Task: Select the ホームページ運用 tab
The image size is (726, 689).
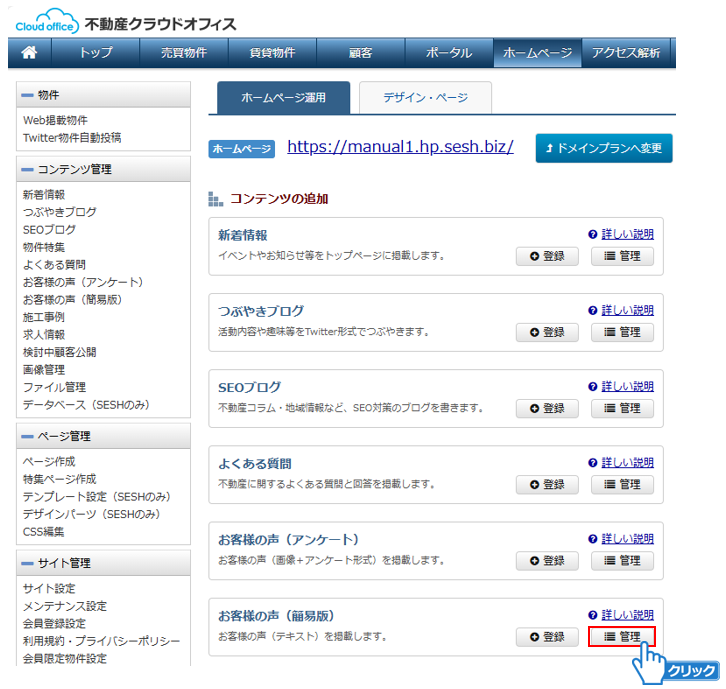Action: 284,98
